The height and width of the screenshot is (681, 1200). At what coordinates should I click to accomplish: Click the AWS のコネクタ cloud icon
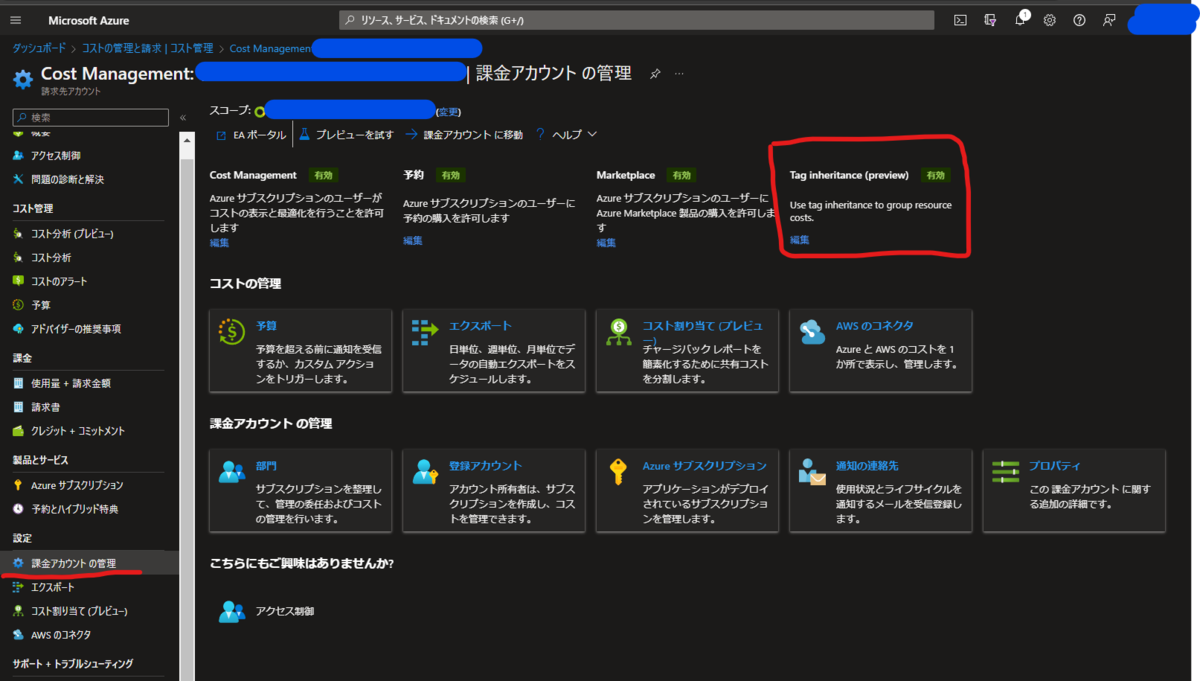(x=812, y=333)
